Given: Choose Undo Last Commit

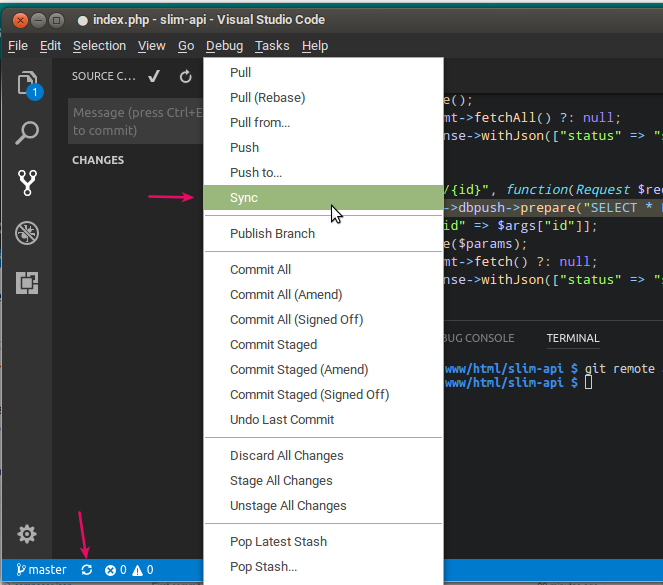Looking at the screenshot, I should click(282, 420).
